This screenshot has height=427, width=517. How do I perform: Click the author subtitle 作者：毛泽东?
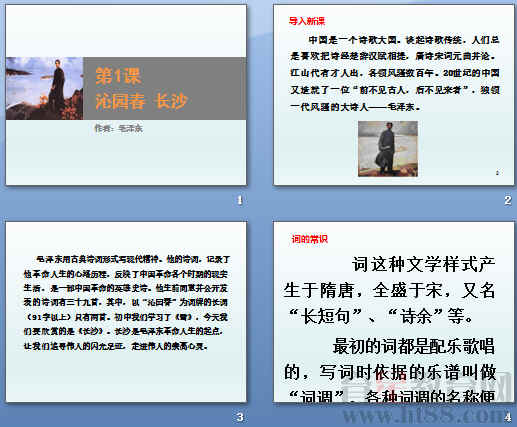(x=118, y=128)
